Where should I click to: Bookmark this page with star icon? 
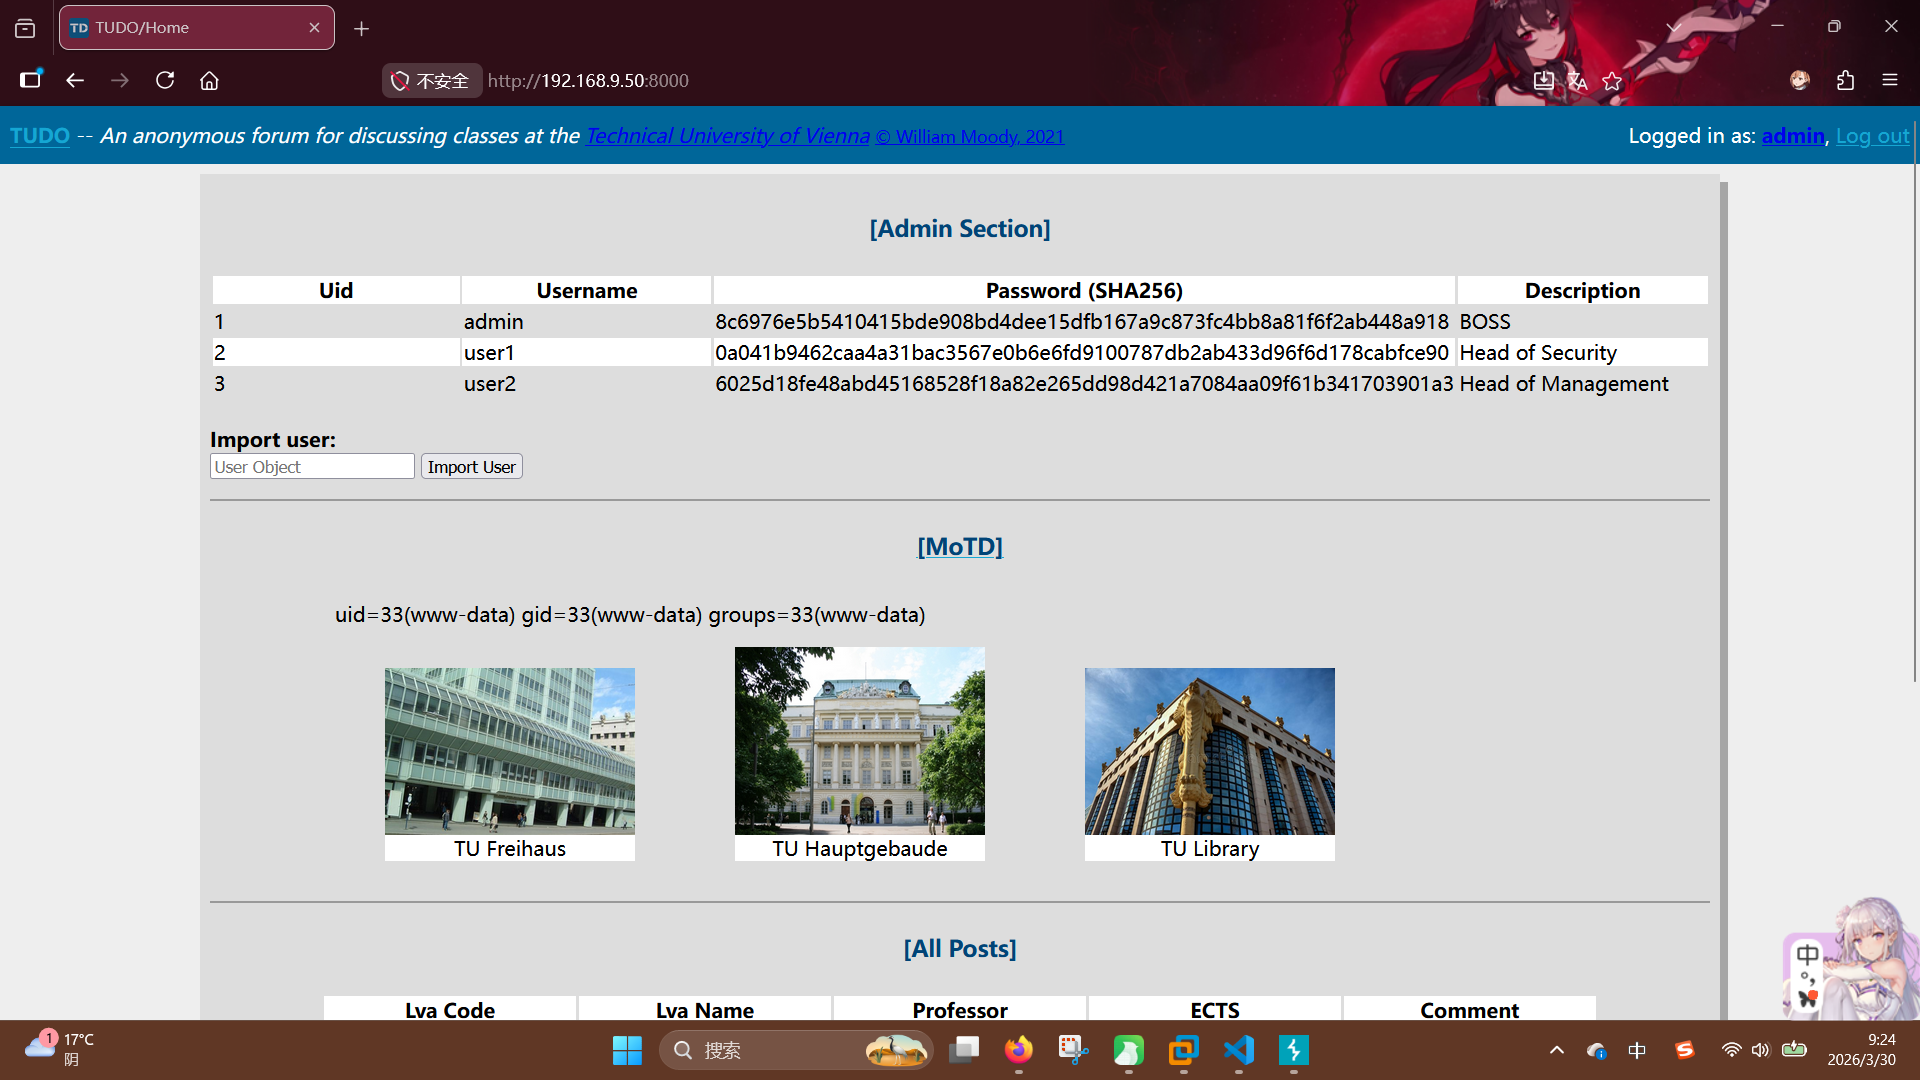click(x=1612, y=81)
